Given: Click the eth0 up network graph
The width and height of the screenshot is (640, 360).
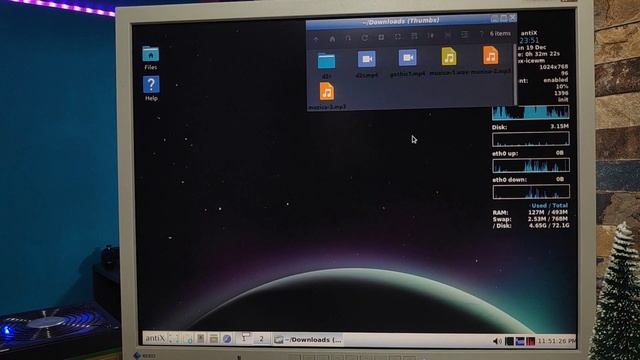Looking at the screenshot, I should [x=531, y=165].
